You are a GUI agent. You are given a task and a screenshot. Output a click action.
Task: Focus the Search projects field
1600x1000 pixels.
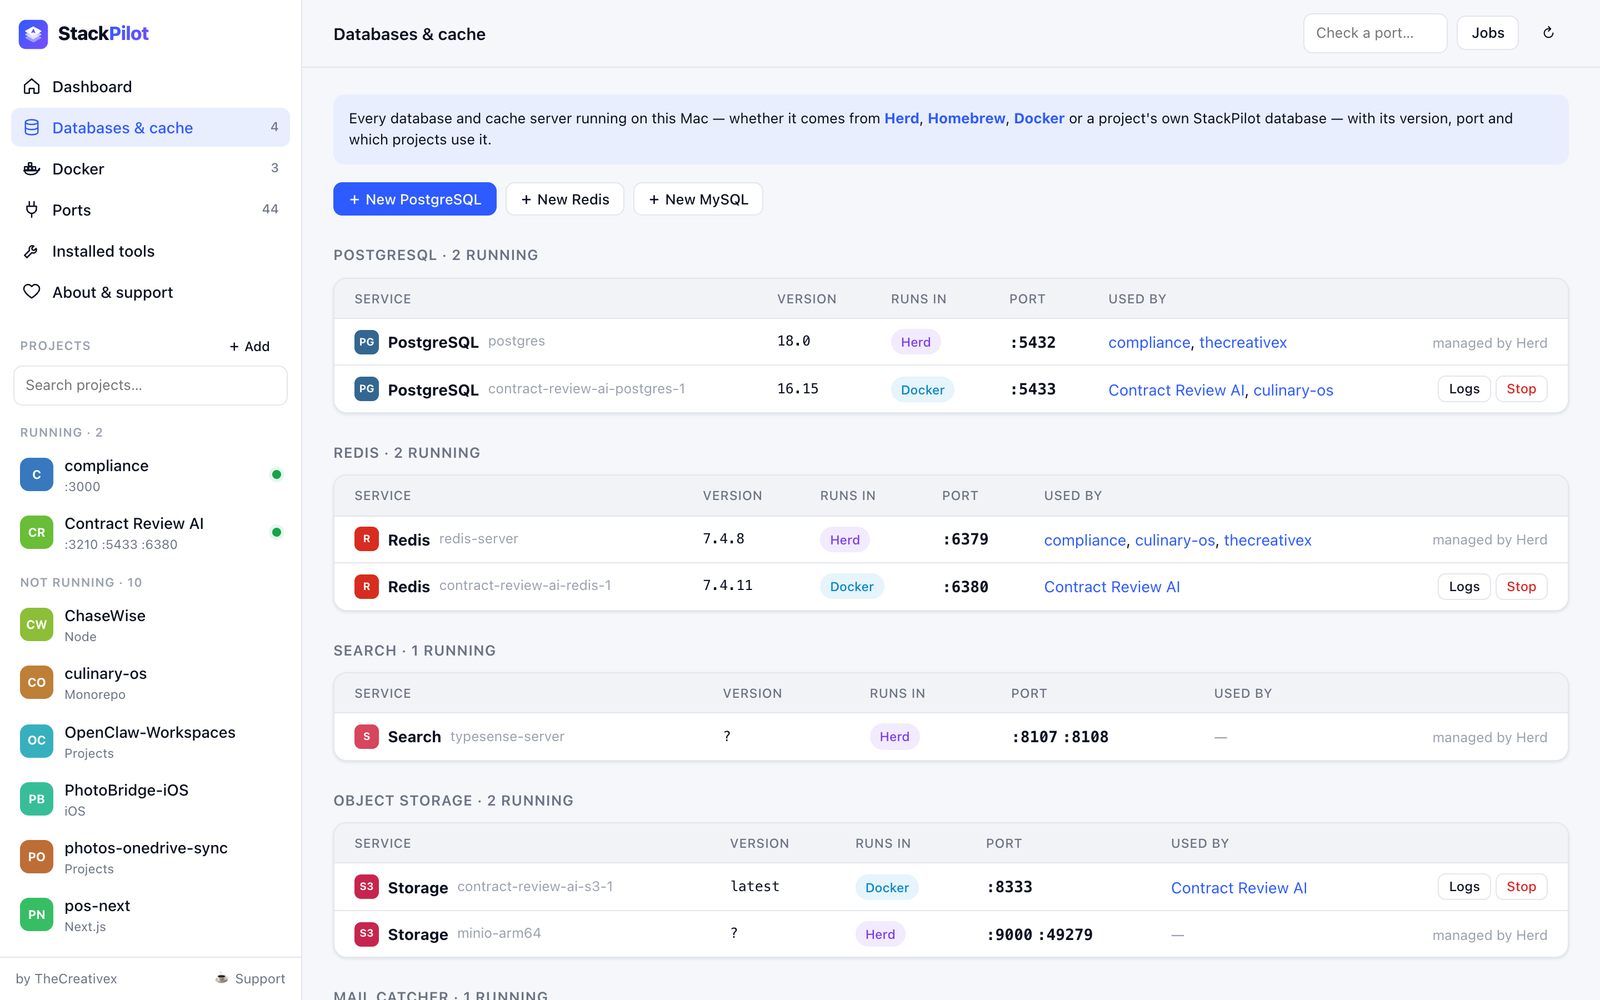tap(150, 385)
